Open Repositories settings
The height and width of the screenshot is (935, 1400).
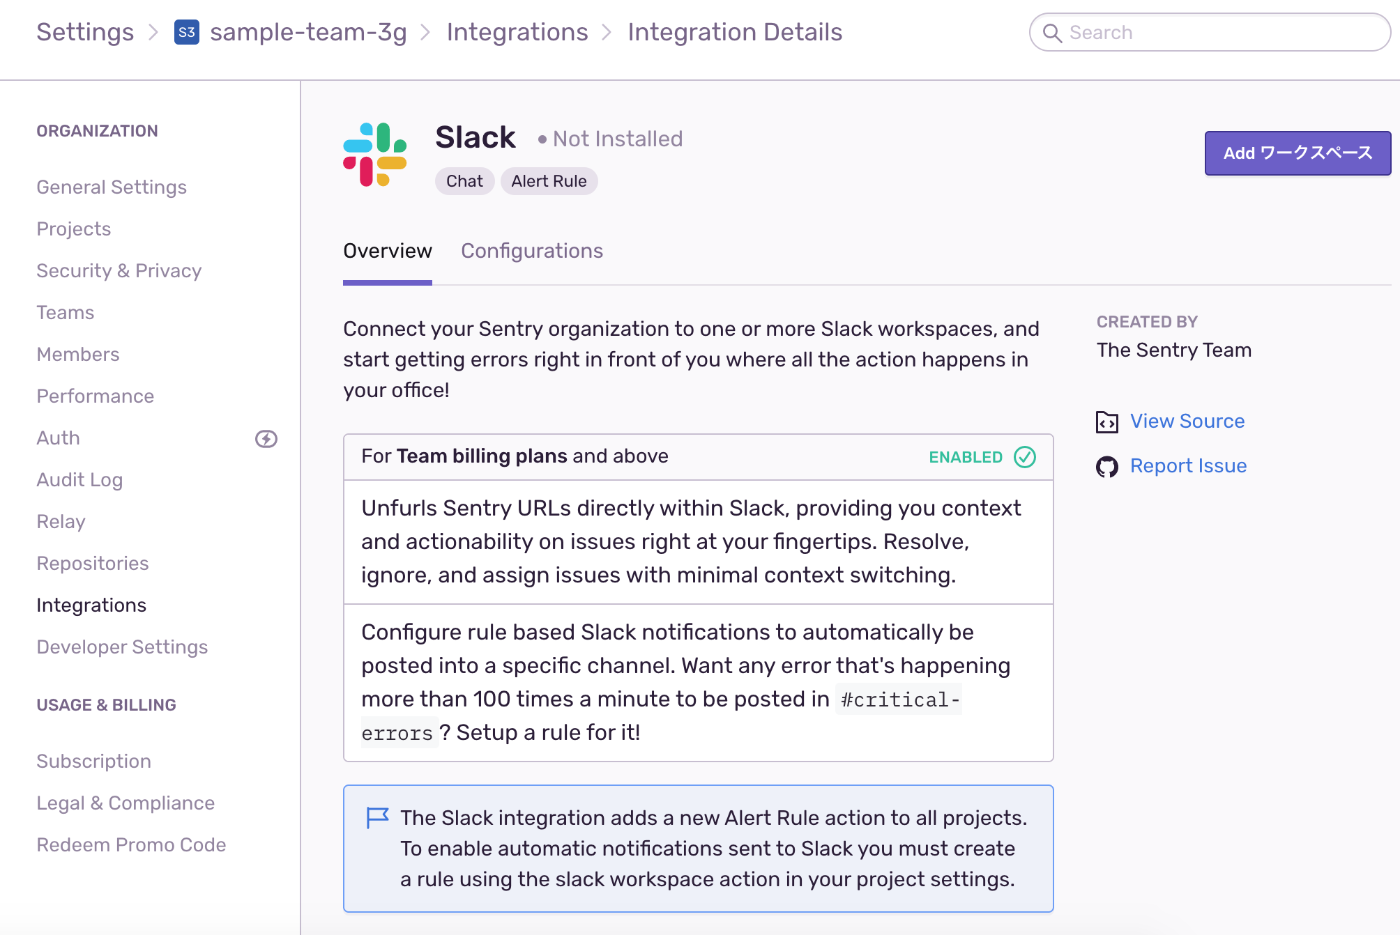93,564
